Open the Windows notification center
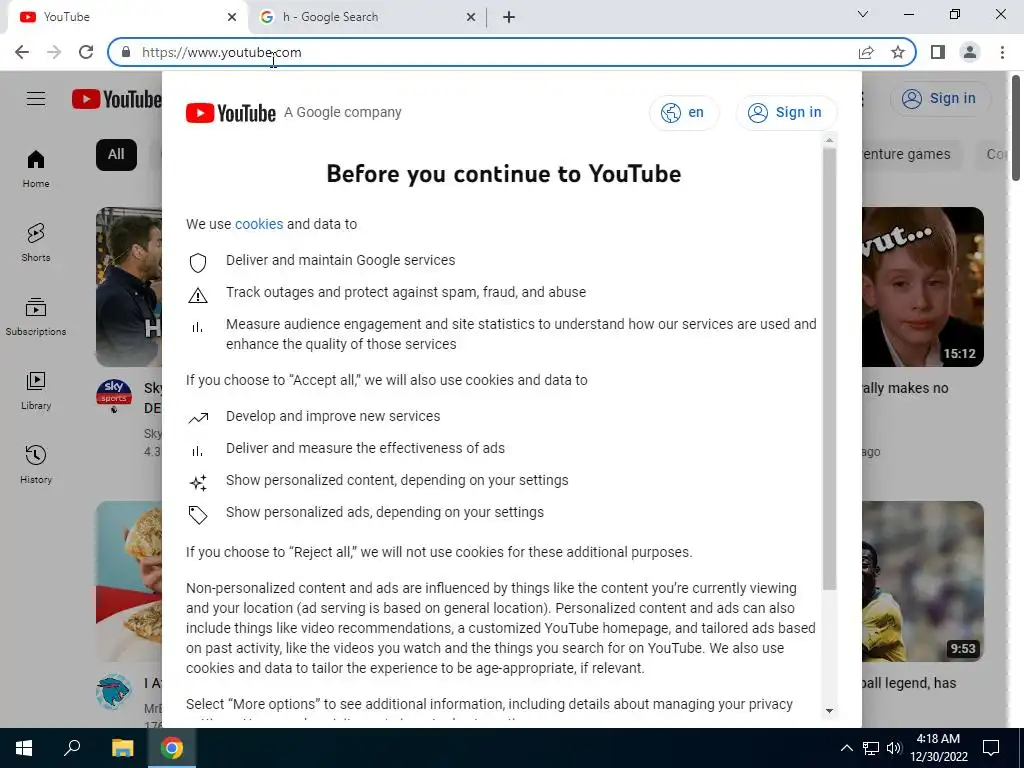The image size is (1024, 768). 991,748
